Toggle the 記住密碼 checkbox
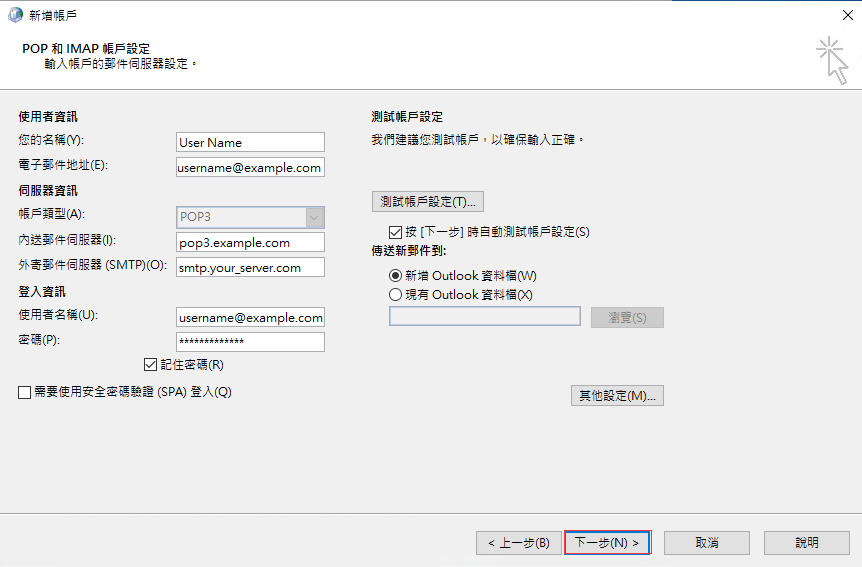The height and width of the screenshot is (567, 862). pos(151,365)
